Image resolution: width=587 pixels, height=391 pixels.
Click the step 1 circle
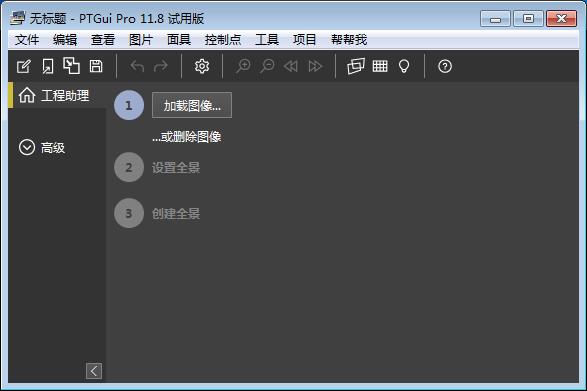tap(129, 105)
